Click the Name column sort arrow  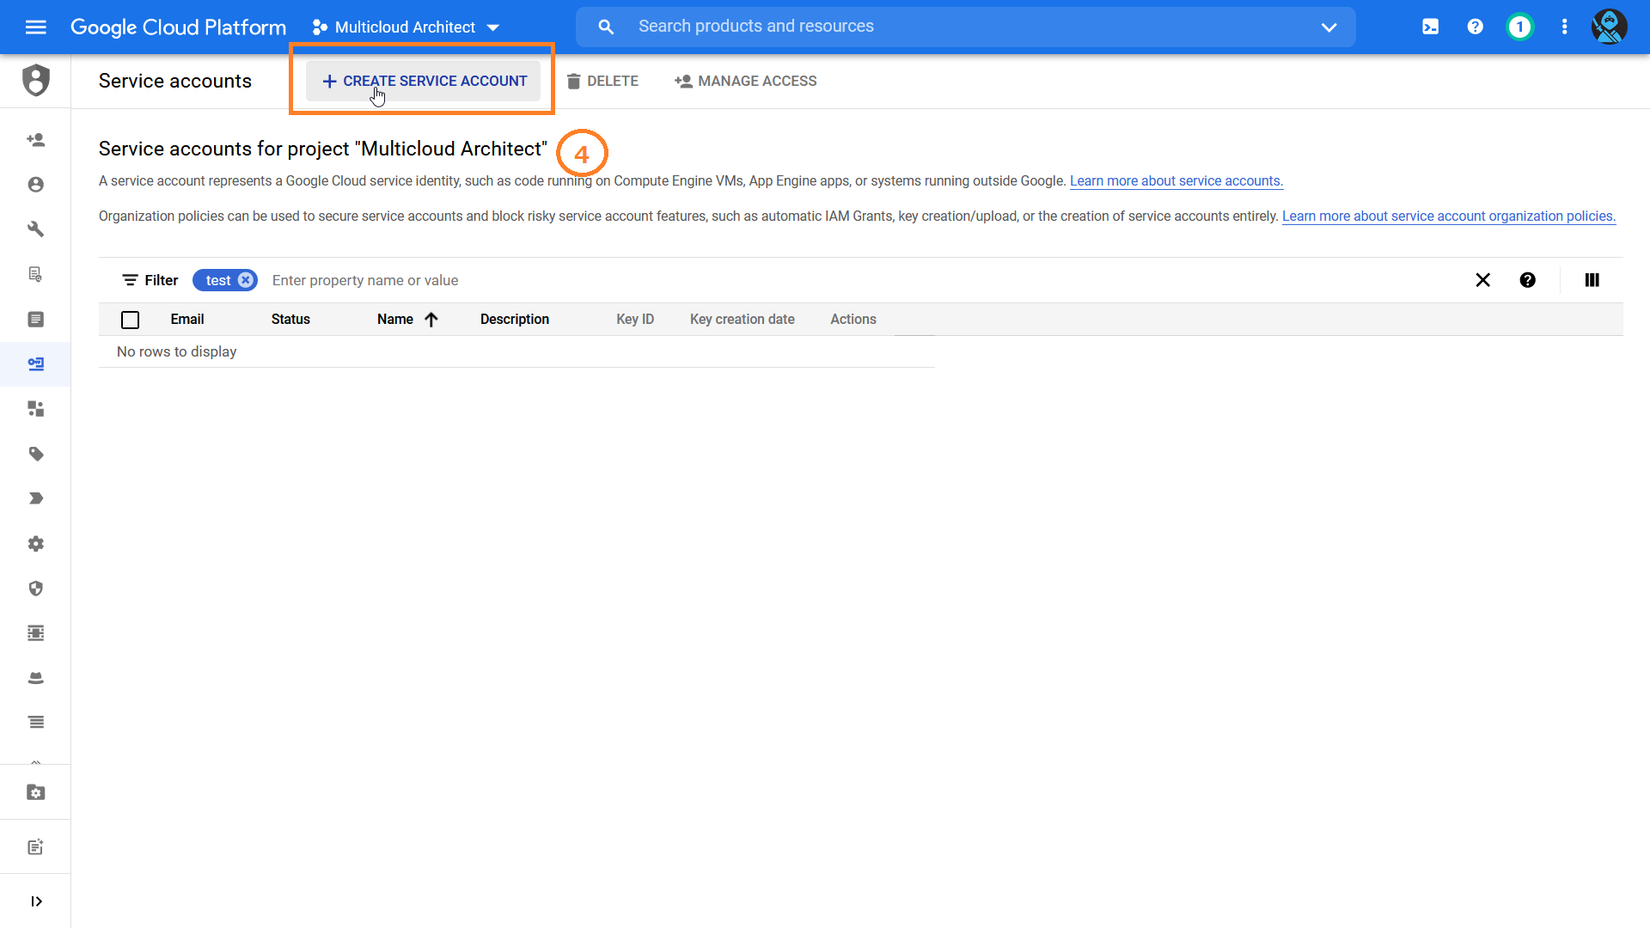coord(431,320)
